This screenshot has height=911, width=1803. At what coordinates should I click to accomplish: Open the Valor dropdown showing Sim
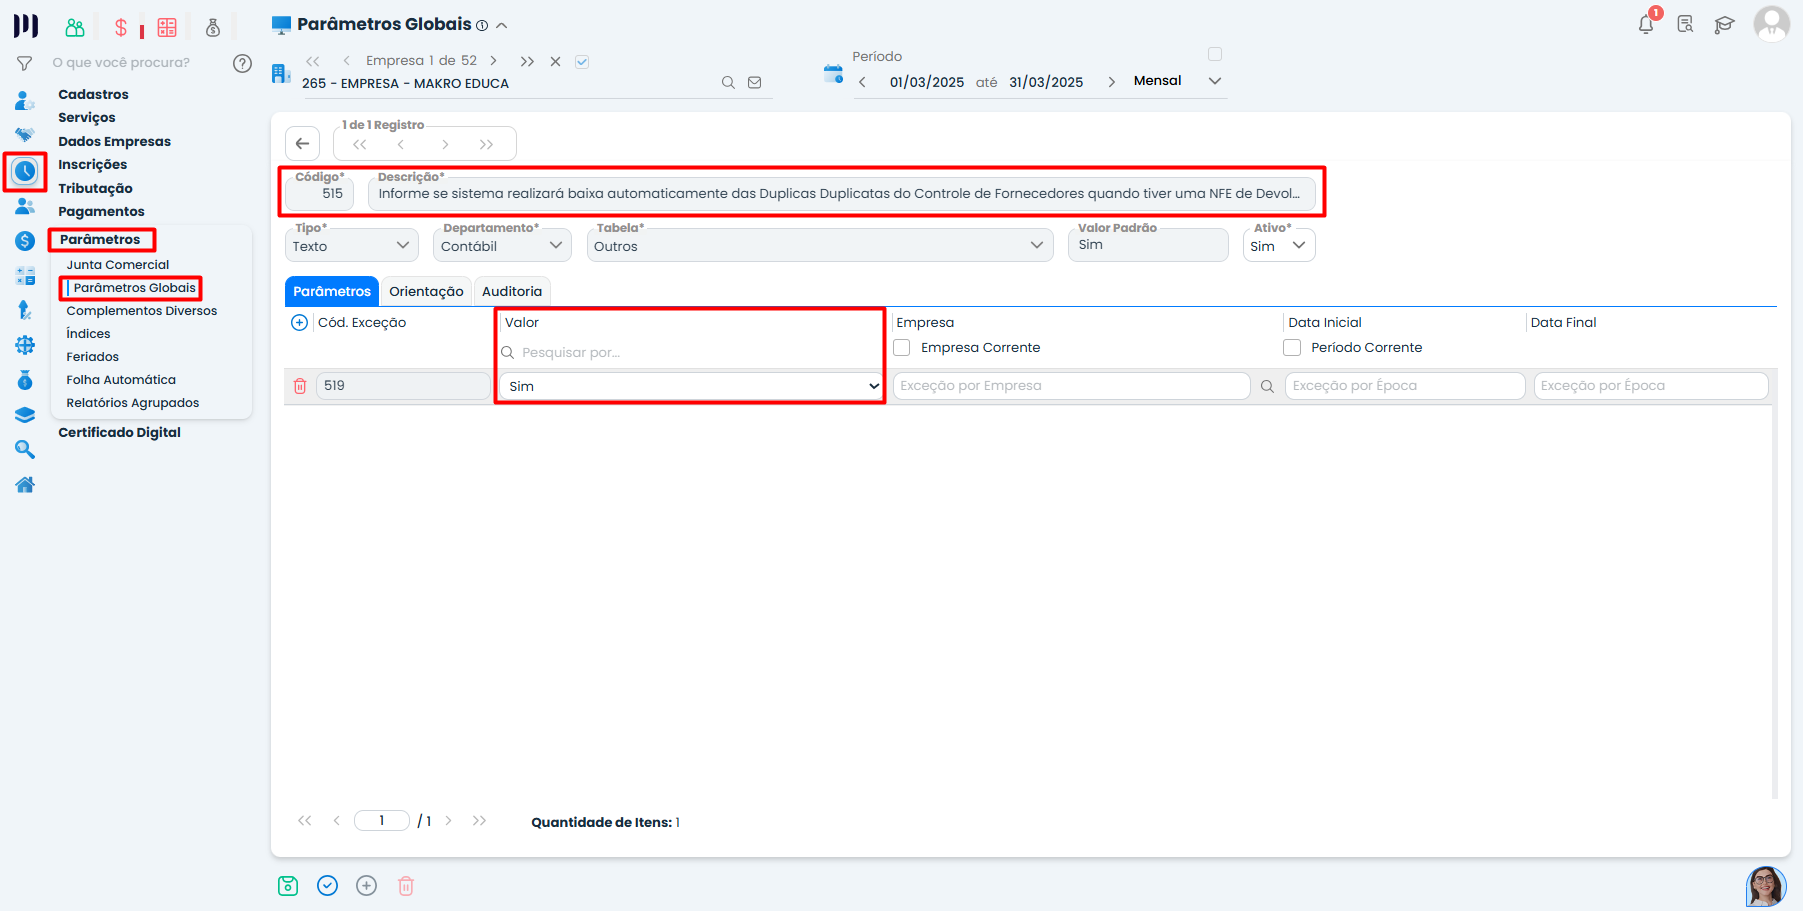click(690, 386)
